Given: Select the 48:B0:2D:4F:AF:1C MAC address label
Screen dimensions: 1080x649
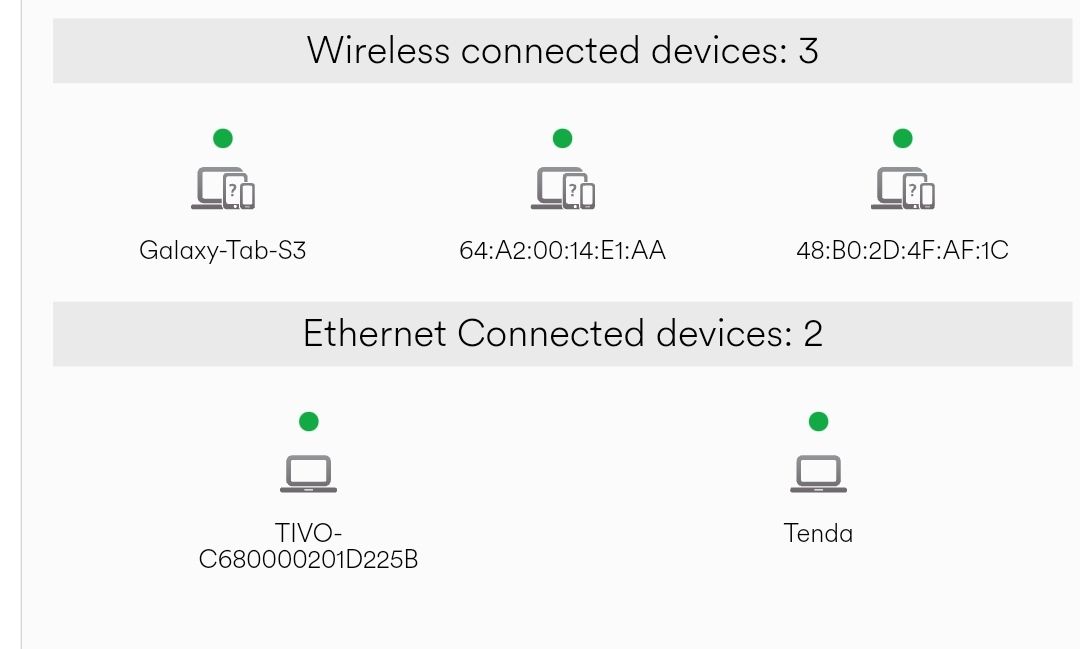Looking at the screenshot, I should coord(902,250).
